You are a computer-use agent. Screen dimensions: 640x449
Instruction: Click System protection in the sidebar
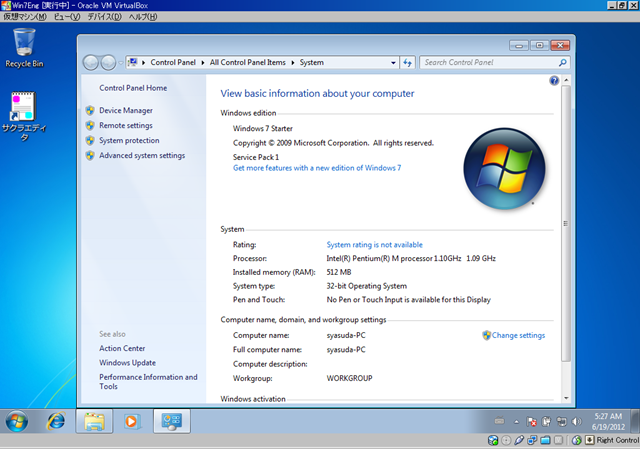(129, 140)
